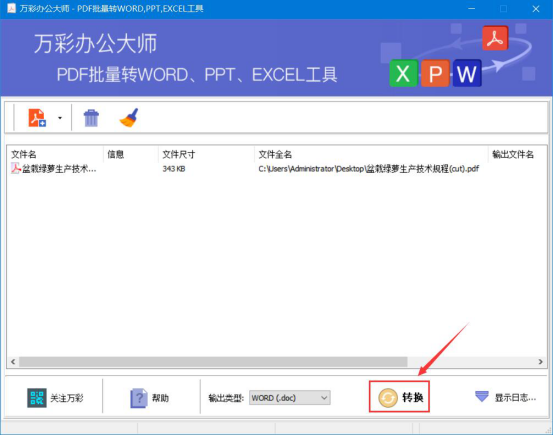Click the red PDF logo in banner

tap(495, 38)
